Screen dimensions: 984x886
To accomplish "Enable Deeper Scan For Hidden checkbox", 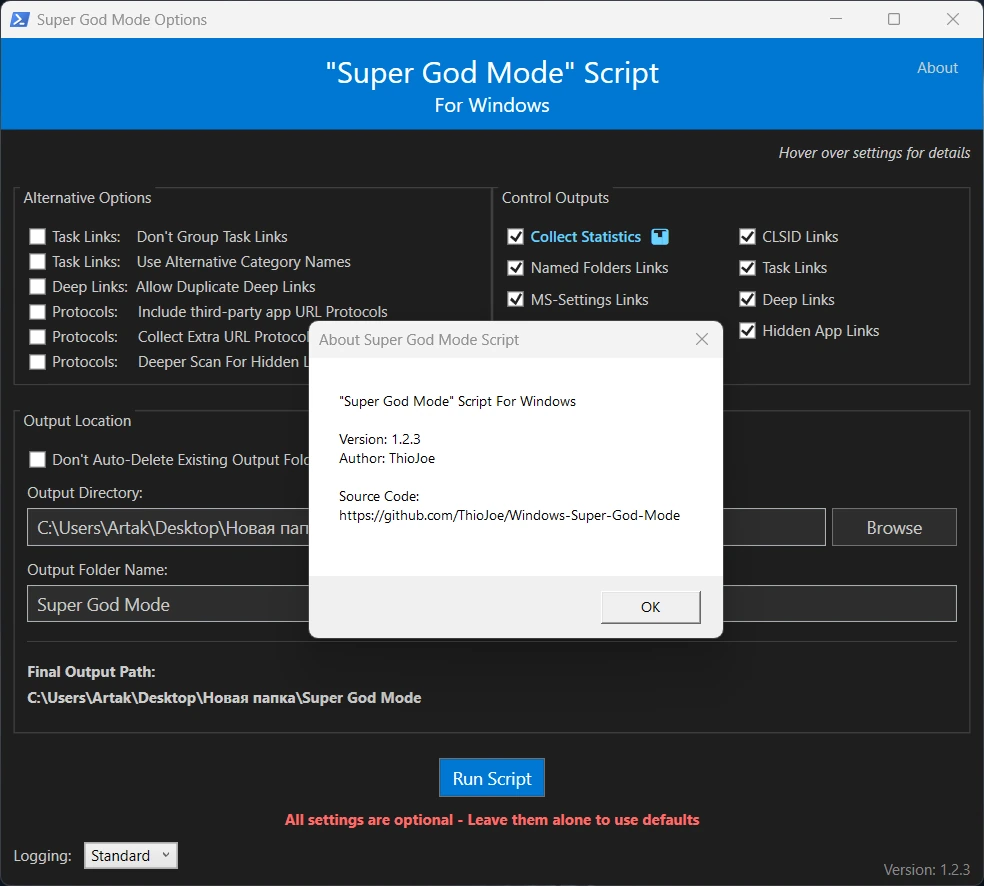I will (x=38, y=362).
